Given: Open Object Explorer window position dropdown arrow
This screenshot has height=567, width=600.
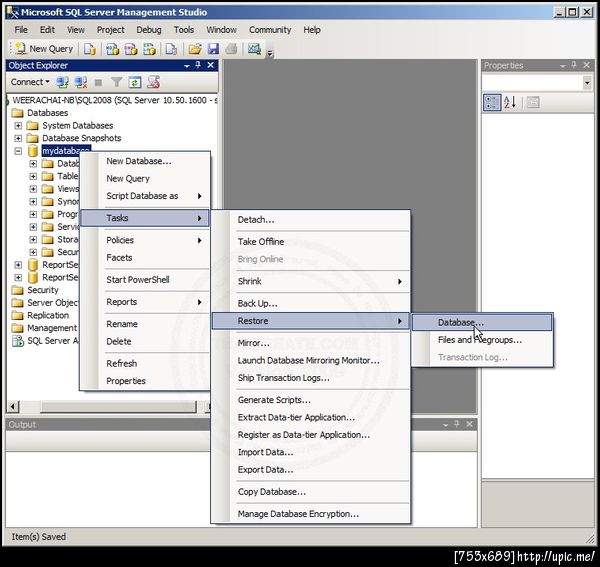Looking at the screenshot, I should pyautogui.click(x=187, y=66).
